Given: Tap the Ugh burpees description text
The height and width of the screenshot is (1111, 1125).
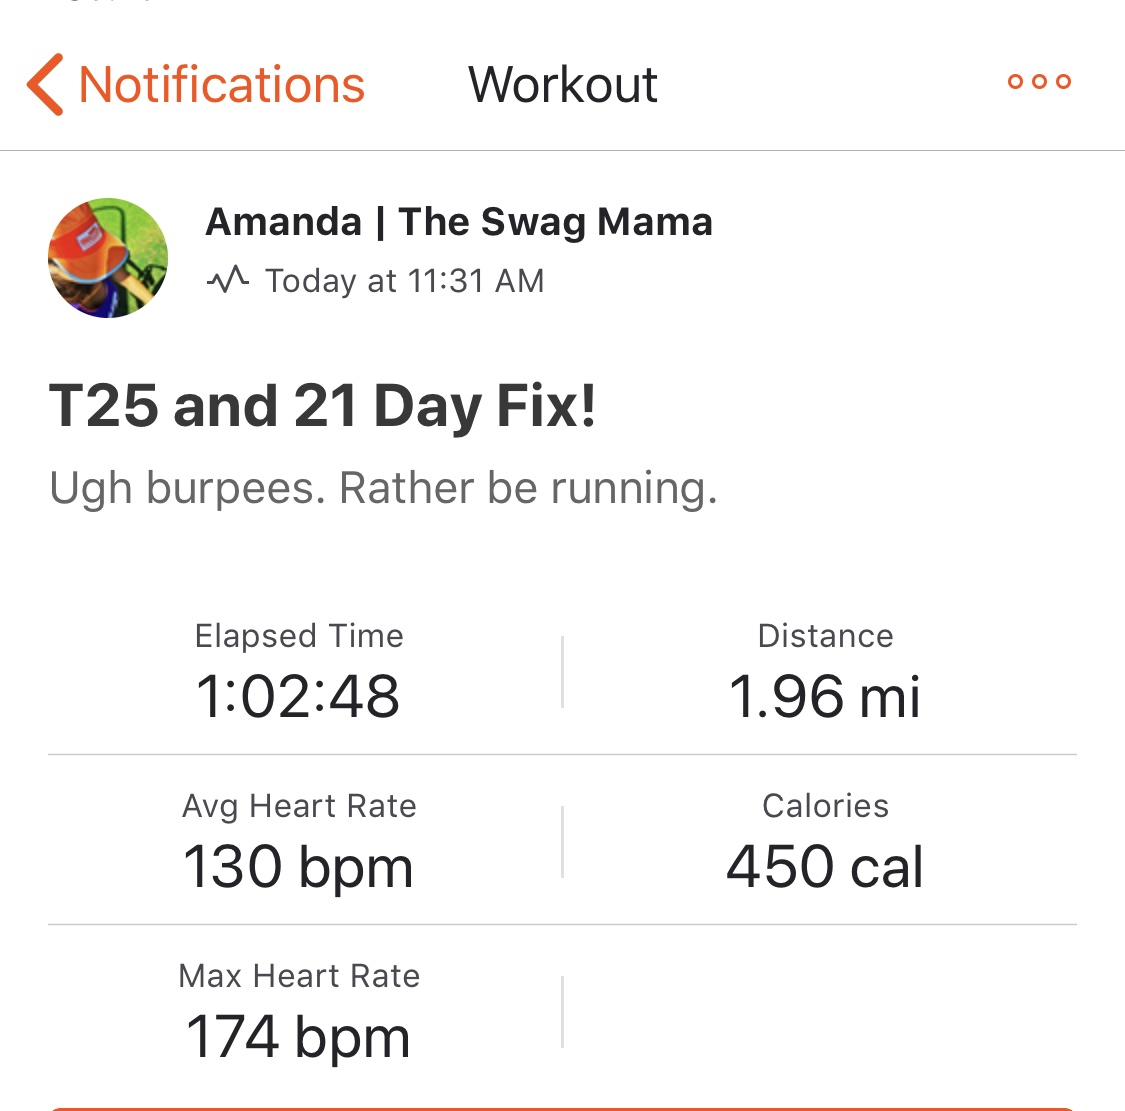Looking at the screenshot, I should (x=383, y=489).
